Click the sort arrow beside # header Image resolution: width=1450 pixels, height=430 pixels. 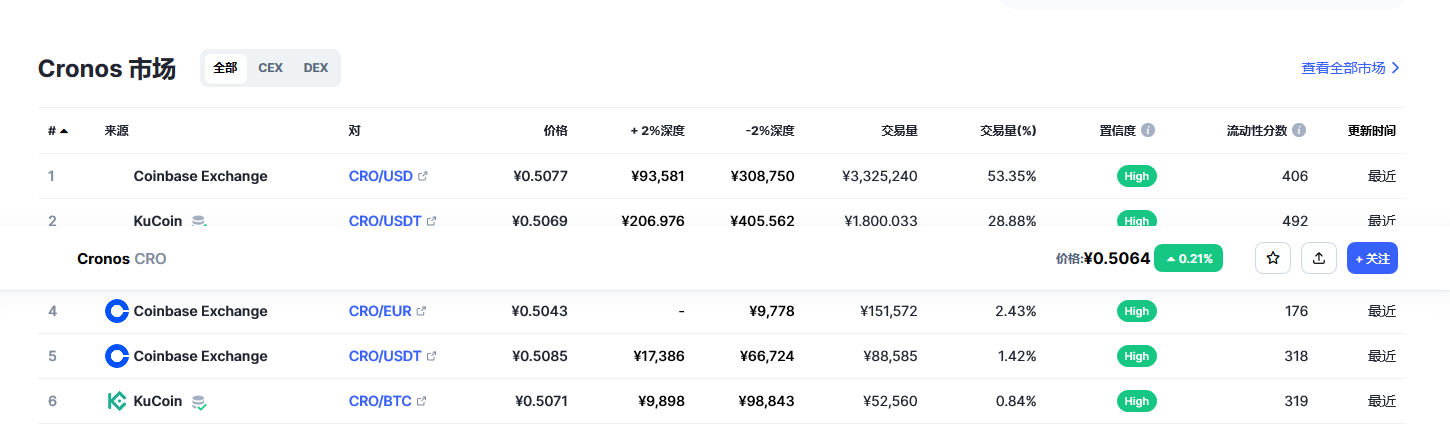tap(64, 131)
